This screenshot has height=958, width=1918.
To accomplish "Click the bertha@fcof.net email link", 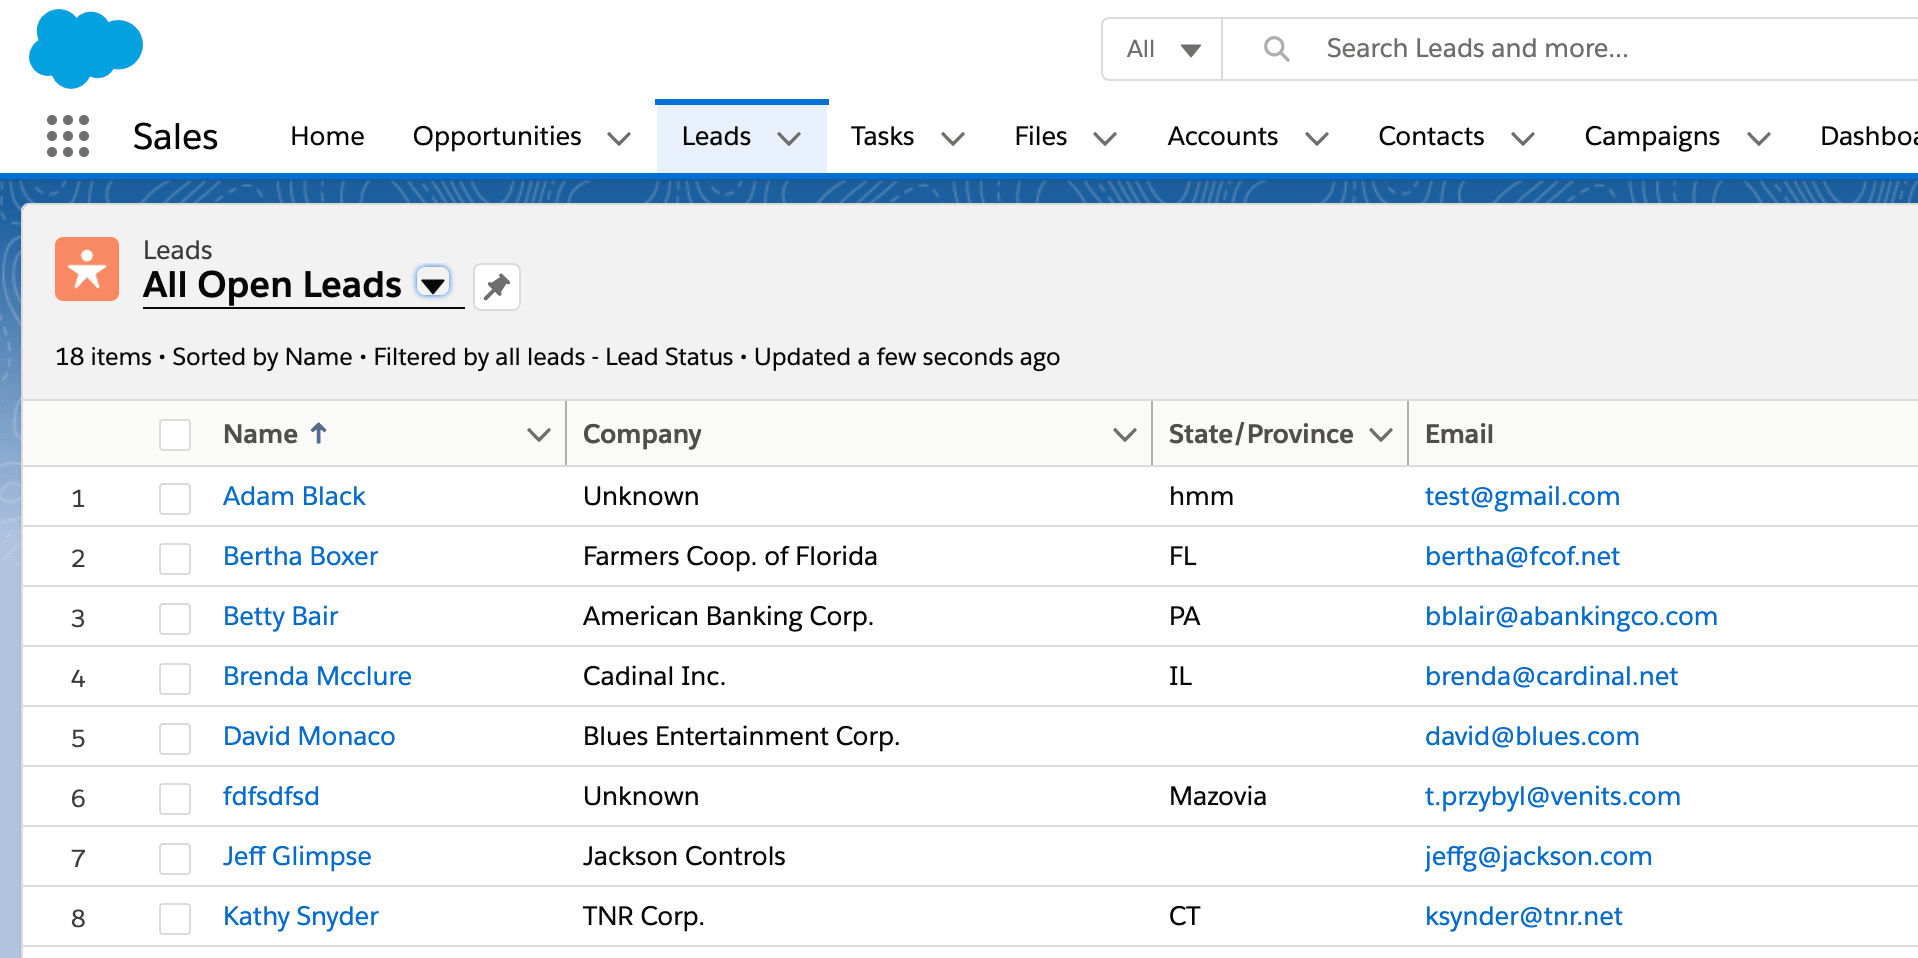I will (1522, 556).
